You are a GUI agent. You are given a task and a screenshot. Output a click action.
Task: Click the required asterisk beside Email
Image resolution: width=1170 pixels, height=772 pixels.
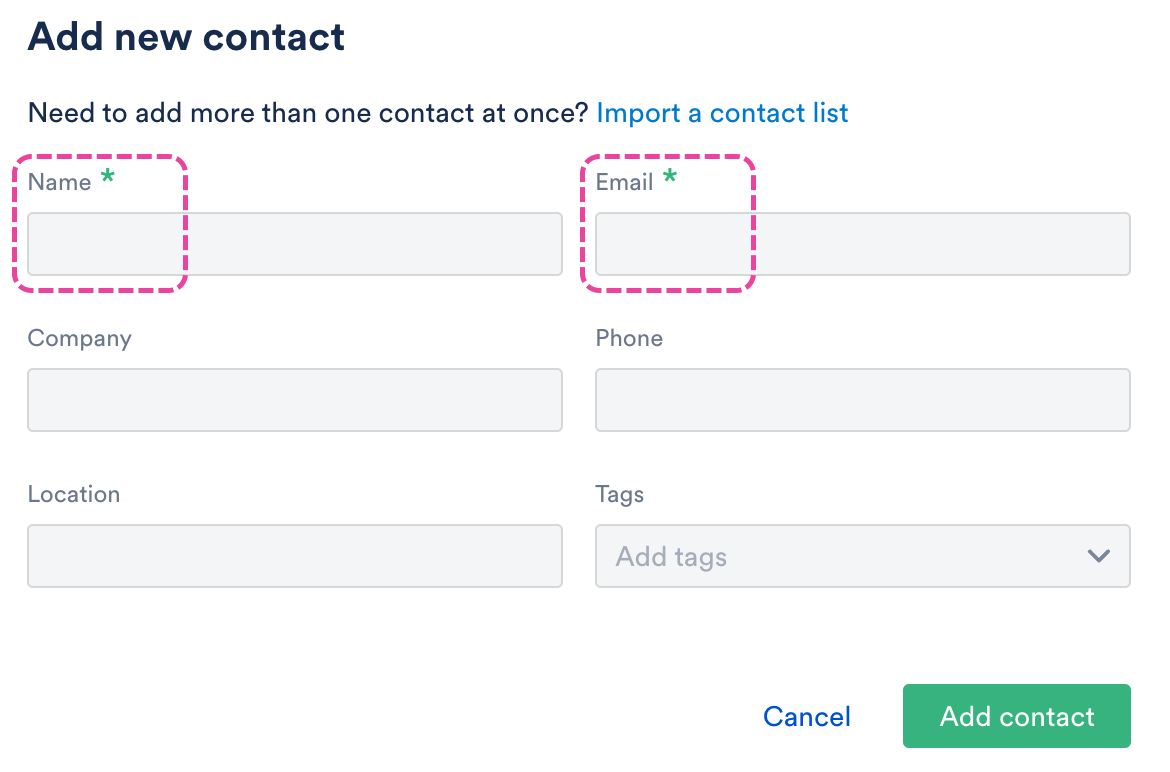coord(670,180)
